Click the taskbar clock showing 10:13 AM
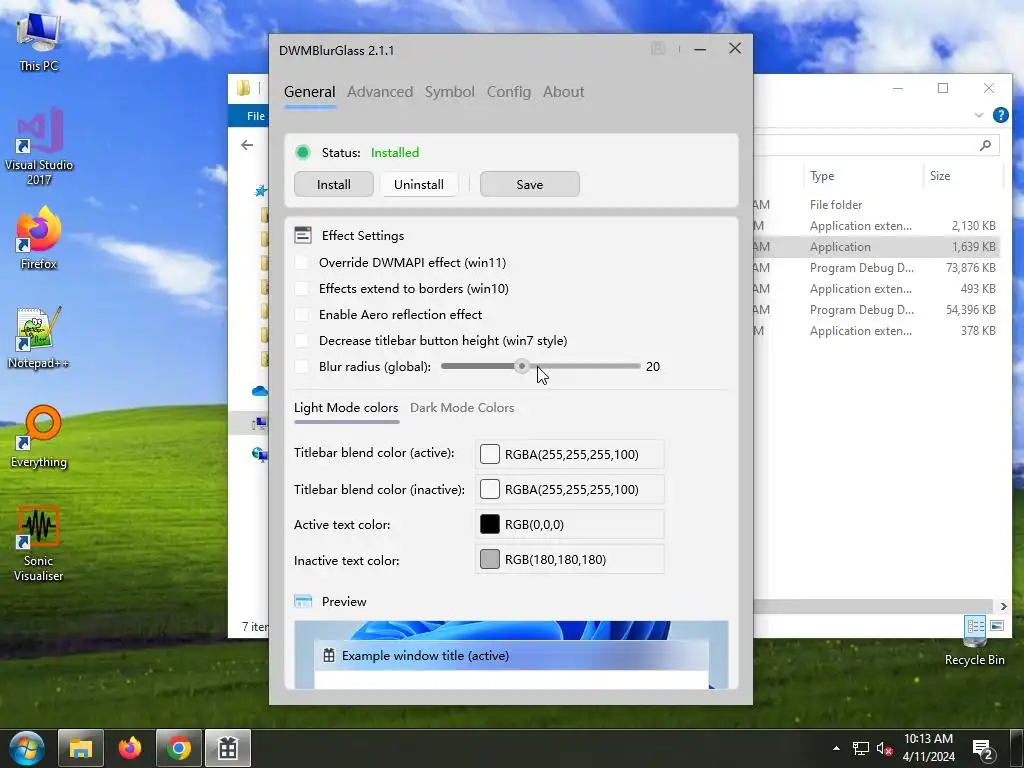The image size is (1024, 768). [929, 748]
